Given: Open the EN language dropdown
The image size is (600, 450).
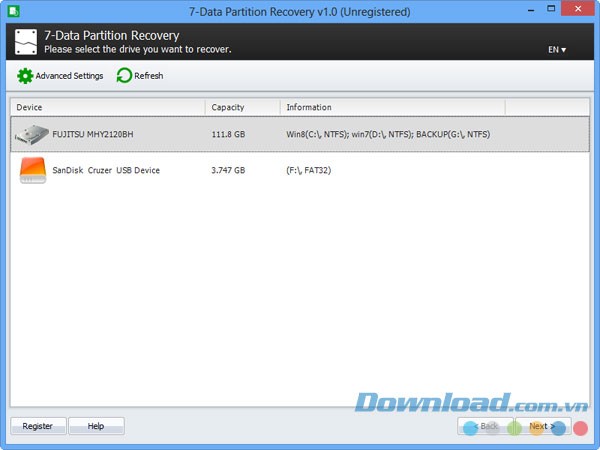Looking at the screenshot, I should (557, 50).
